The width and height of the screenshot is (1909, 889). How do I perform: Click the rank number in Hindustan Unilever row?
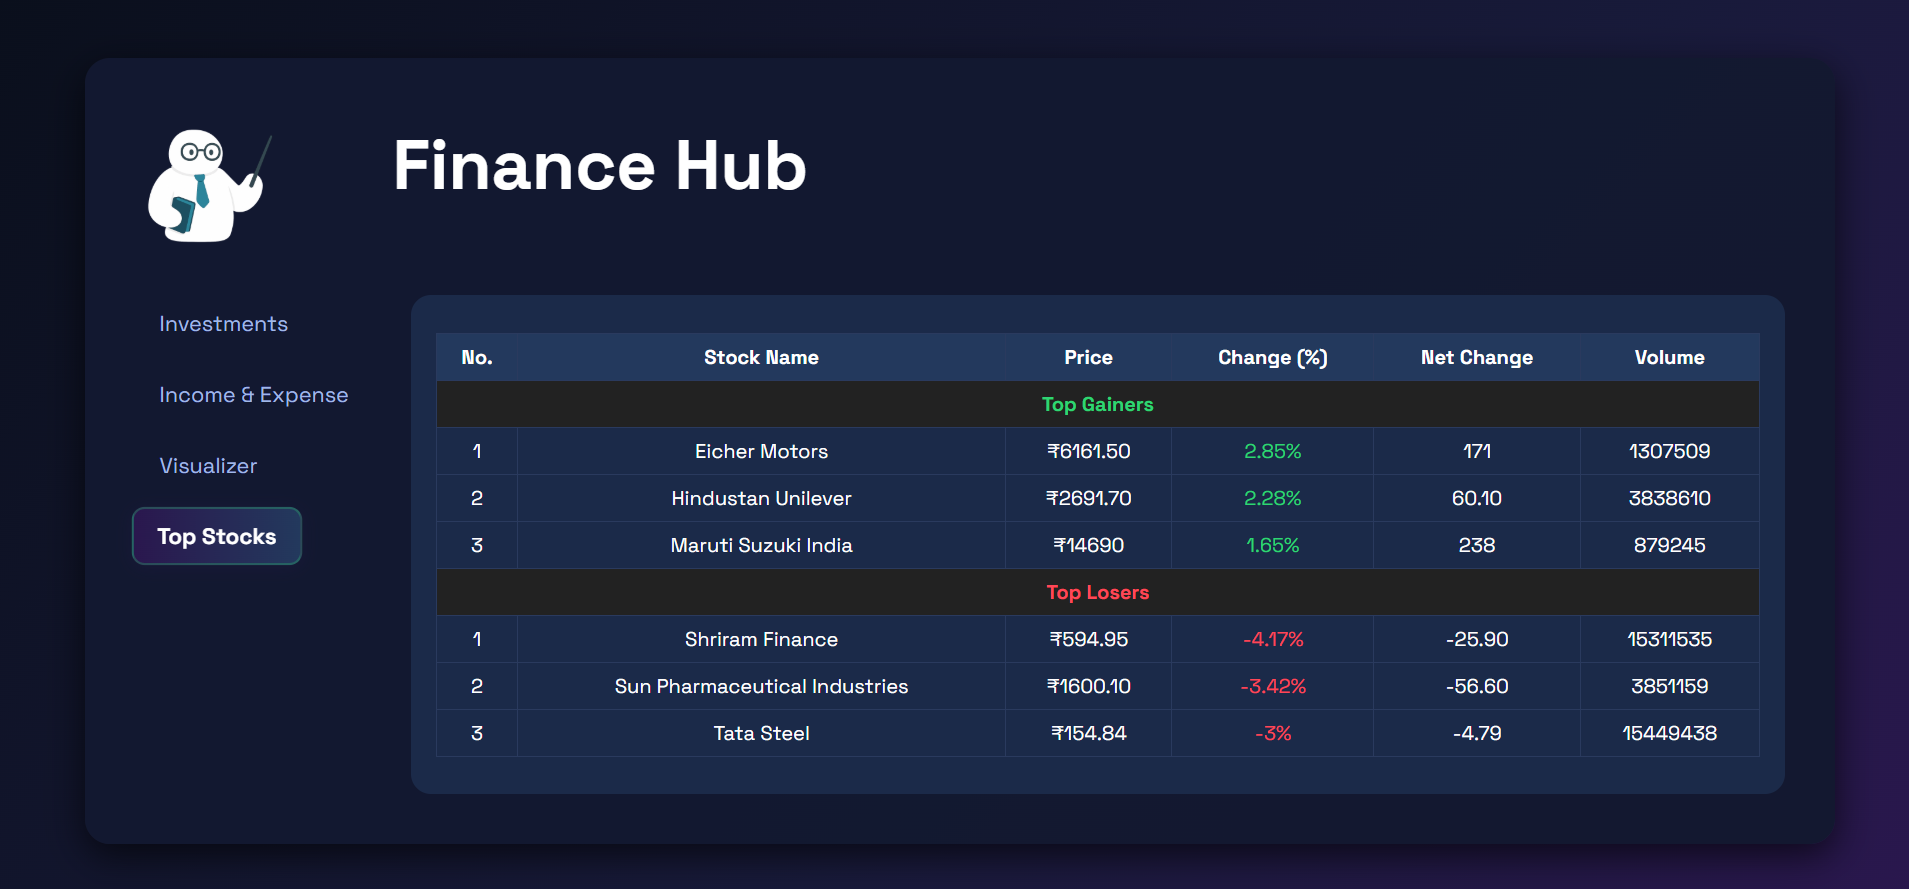[477, 498]
